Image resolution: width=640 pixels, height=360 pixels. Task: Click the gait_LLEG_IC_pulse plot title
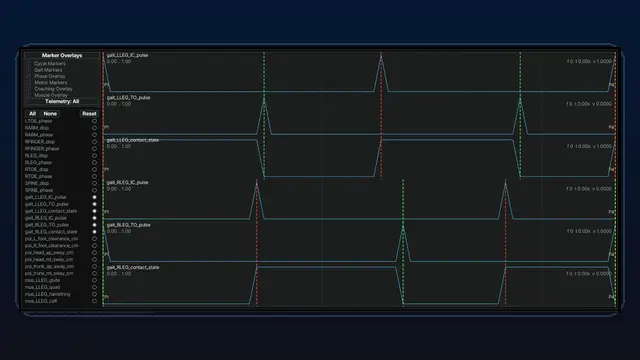coord(127,55)
